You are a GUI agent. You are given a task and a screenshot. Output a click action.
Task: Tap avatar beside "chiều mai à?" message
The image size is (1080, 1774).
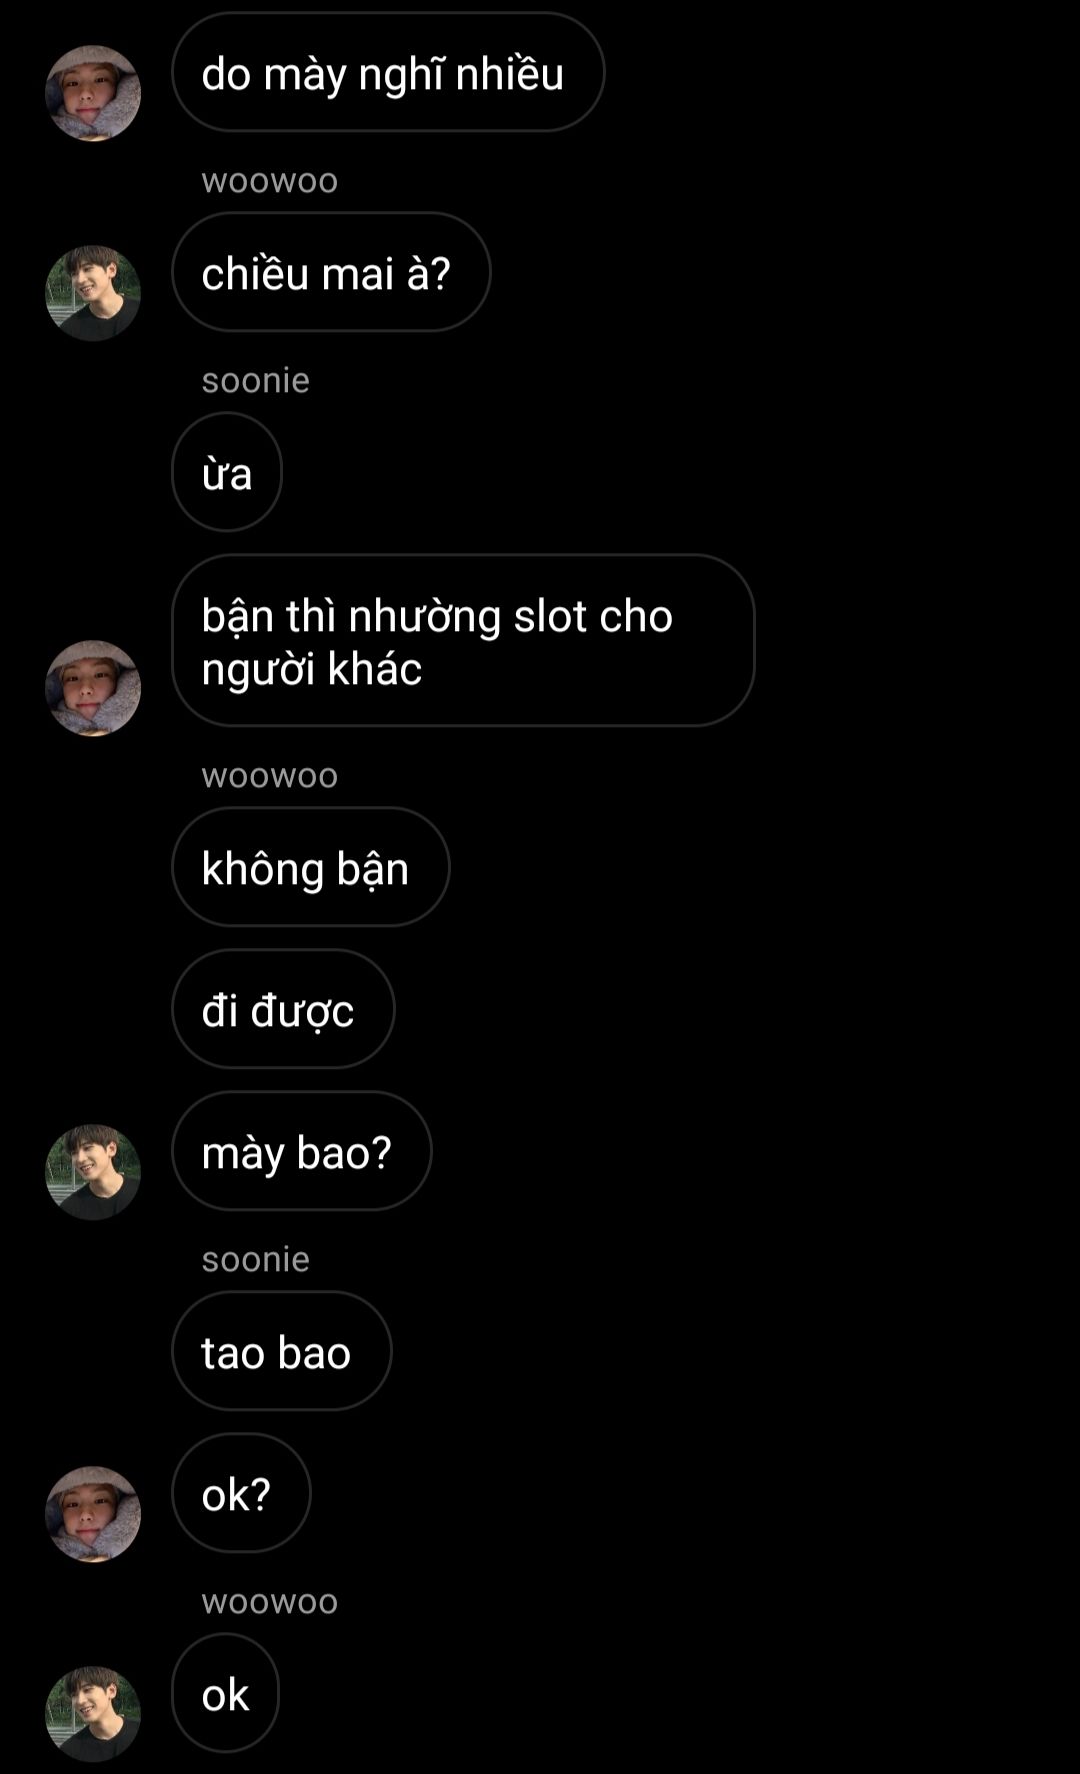pos(93,293)
